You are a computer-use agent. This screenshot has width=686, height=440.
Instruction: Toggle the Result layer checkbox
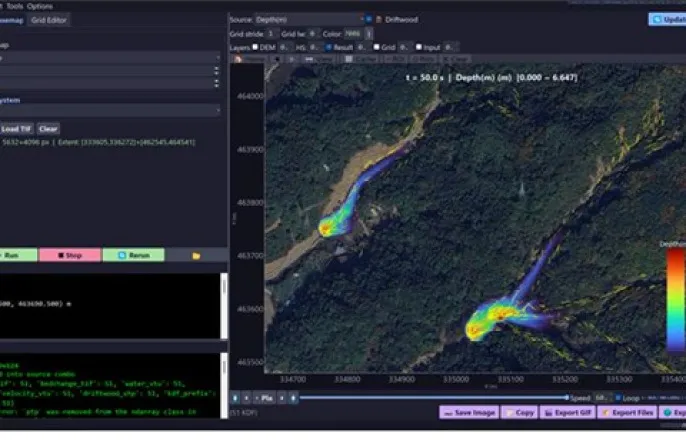click(x=329, y=47)
